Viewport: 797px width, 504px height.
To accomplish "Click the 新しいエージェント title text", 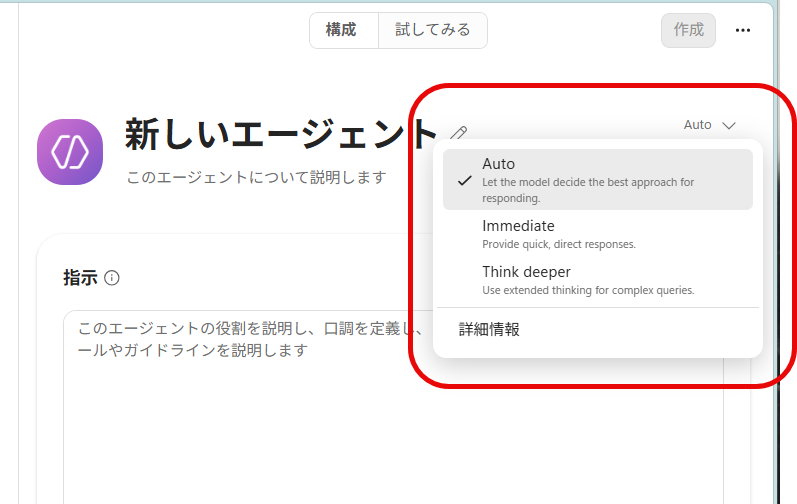I will [x=281, y=135].
